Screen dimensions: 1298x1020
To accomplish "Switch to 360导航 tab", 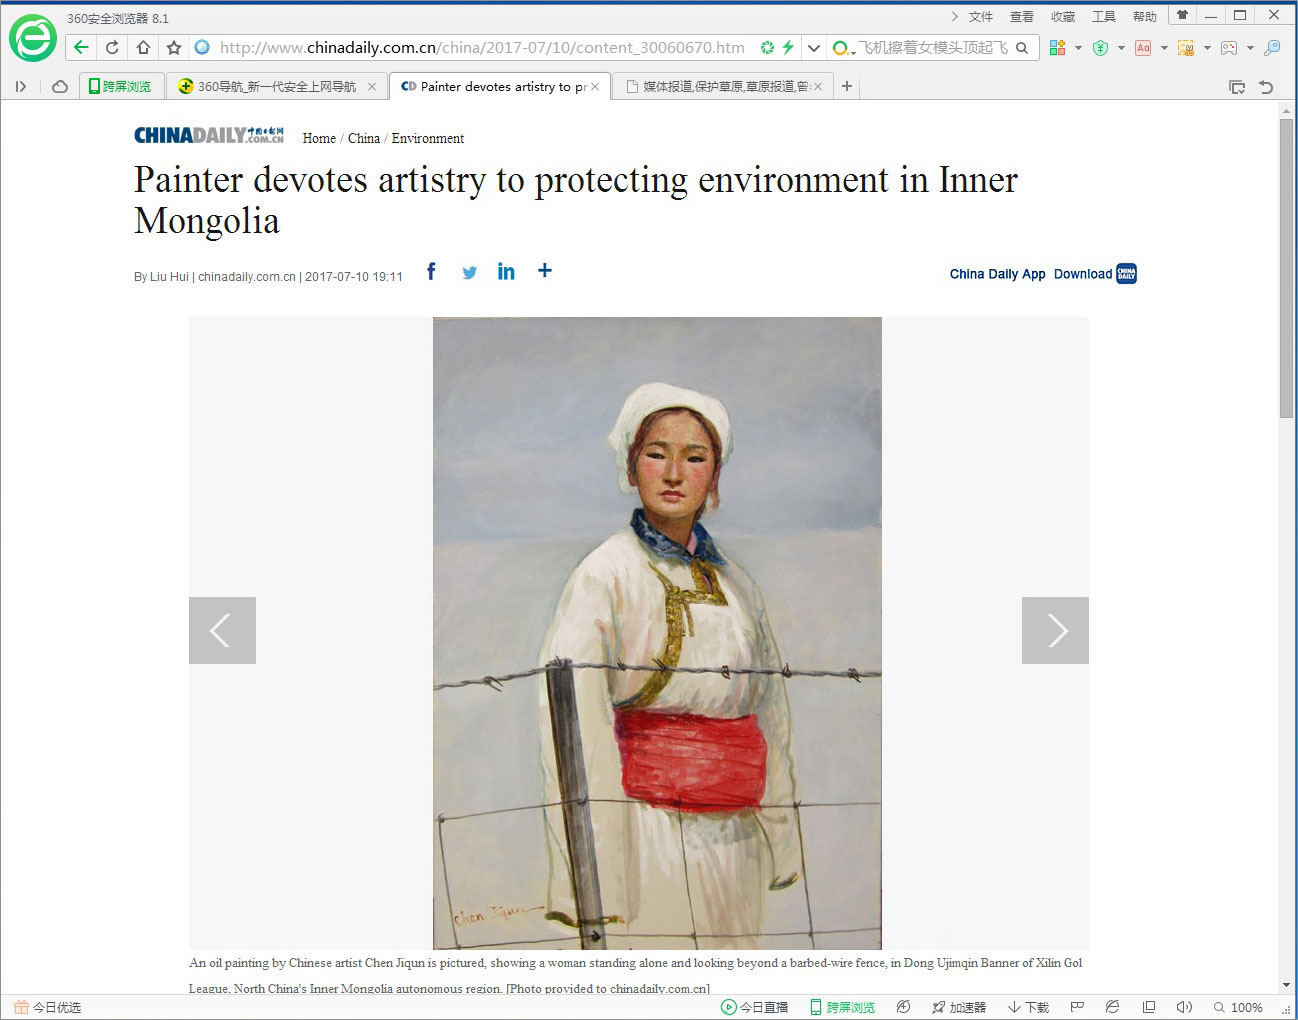I will point(276,87).
